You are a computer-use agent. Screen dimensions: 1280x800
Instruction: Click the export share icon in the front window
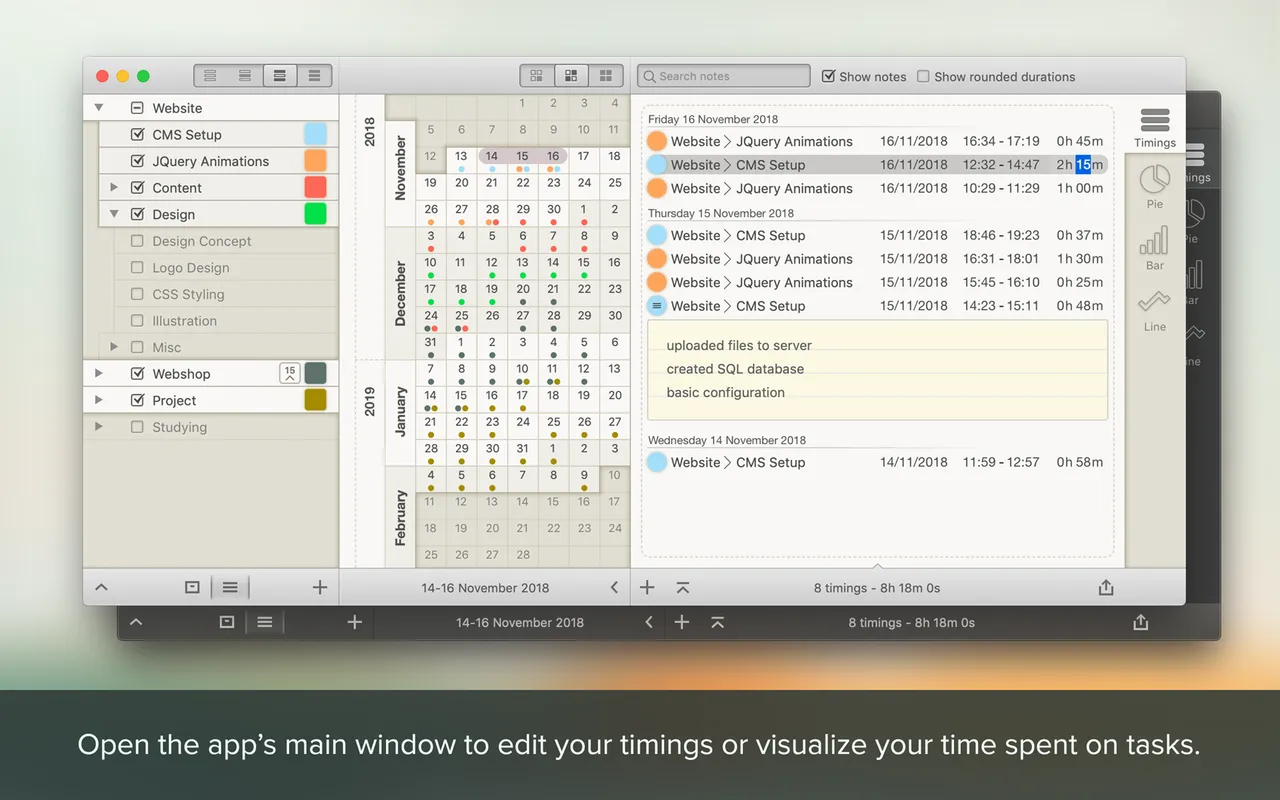[1106, 588]
